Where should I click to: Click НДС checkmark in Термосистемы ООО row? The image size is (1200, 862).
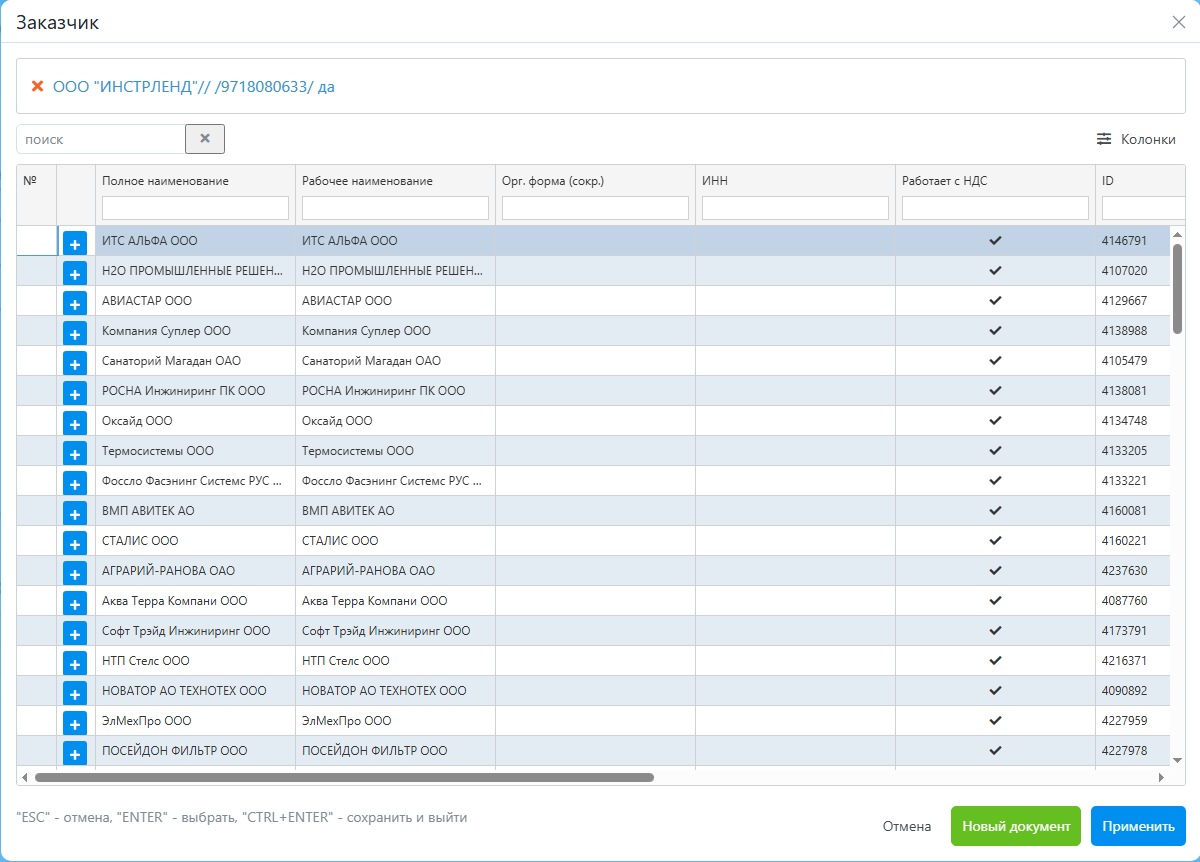coord(995,451)
